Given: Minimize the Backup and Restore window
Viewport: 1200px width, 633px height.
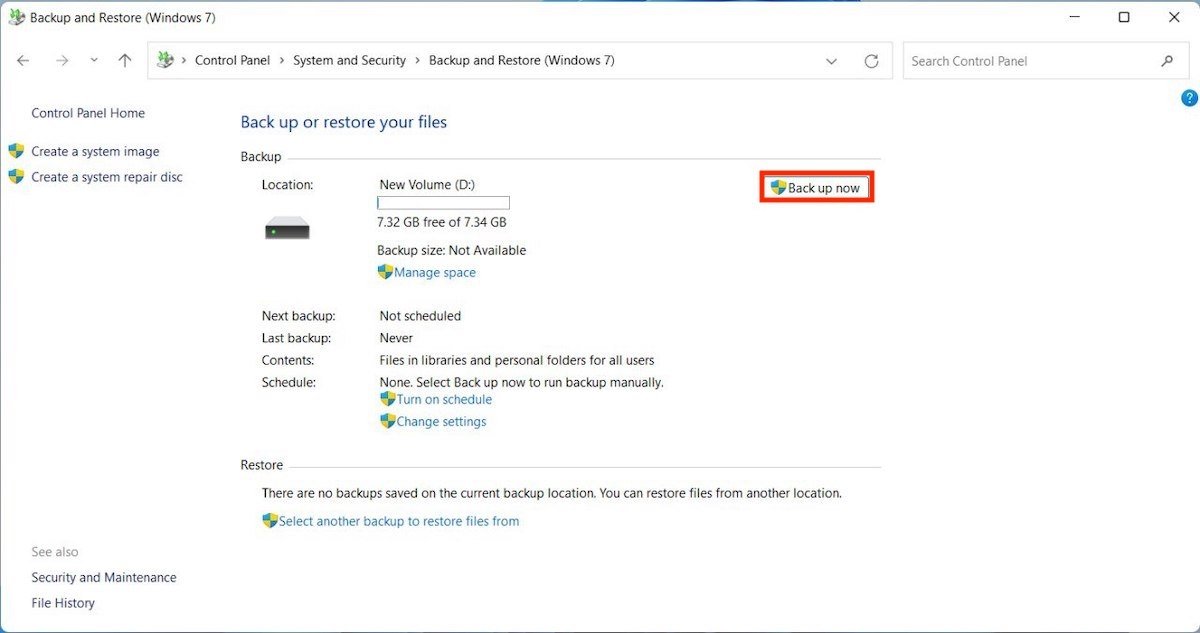Looking at the screenshot, I should point(1075,17).
